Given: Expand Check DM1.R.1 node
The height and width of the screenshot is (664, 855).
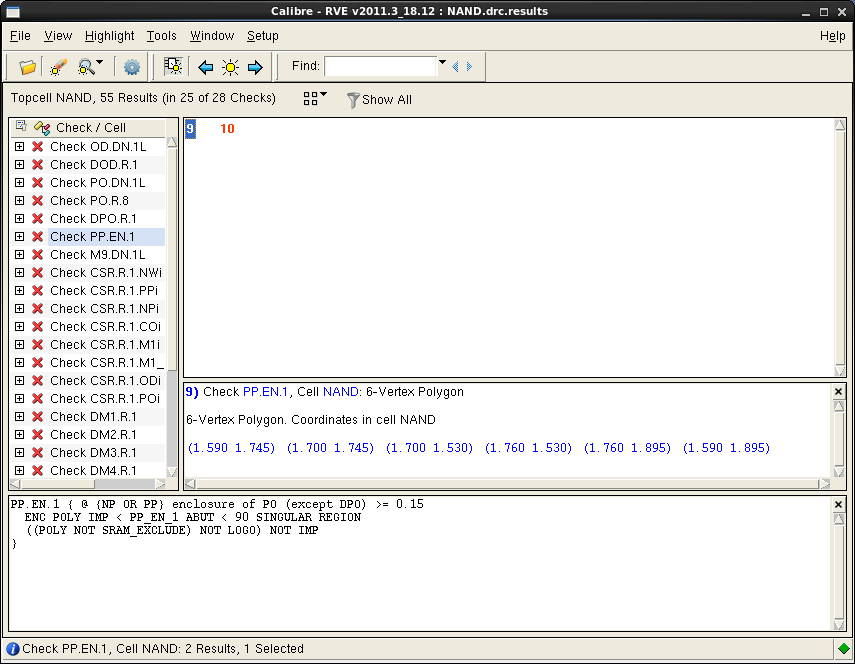Looking at the screenshot, I should click(20, 416).
